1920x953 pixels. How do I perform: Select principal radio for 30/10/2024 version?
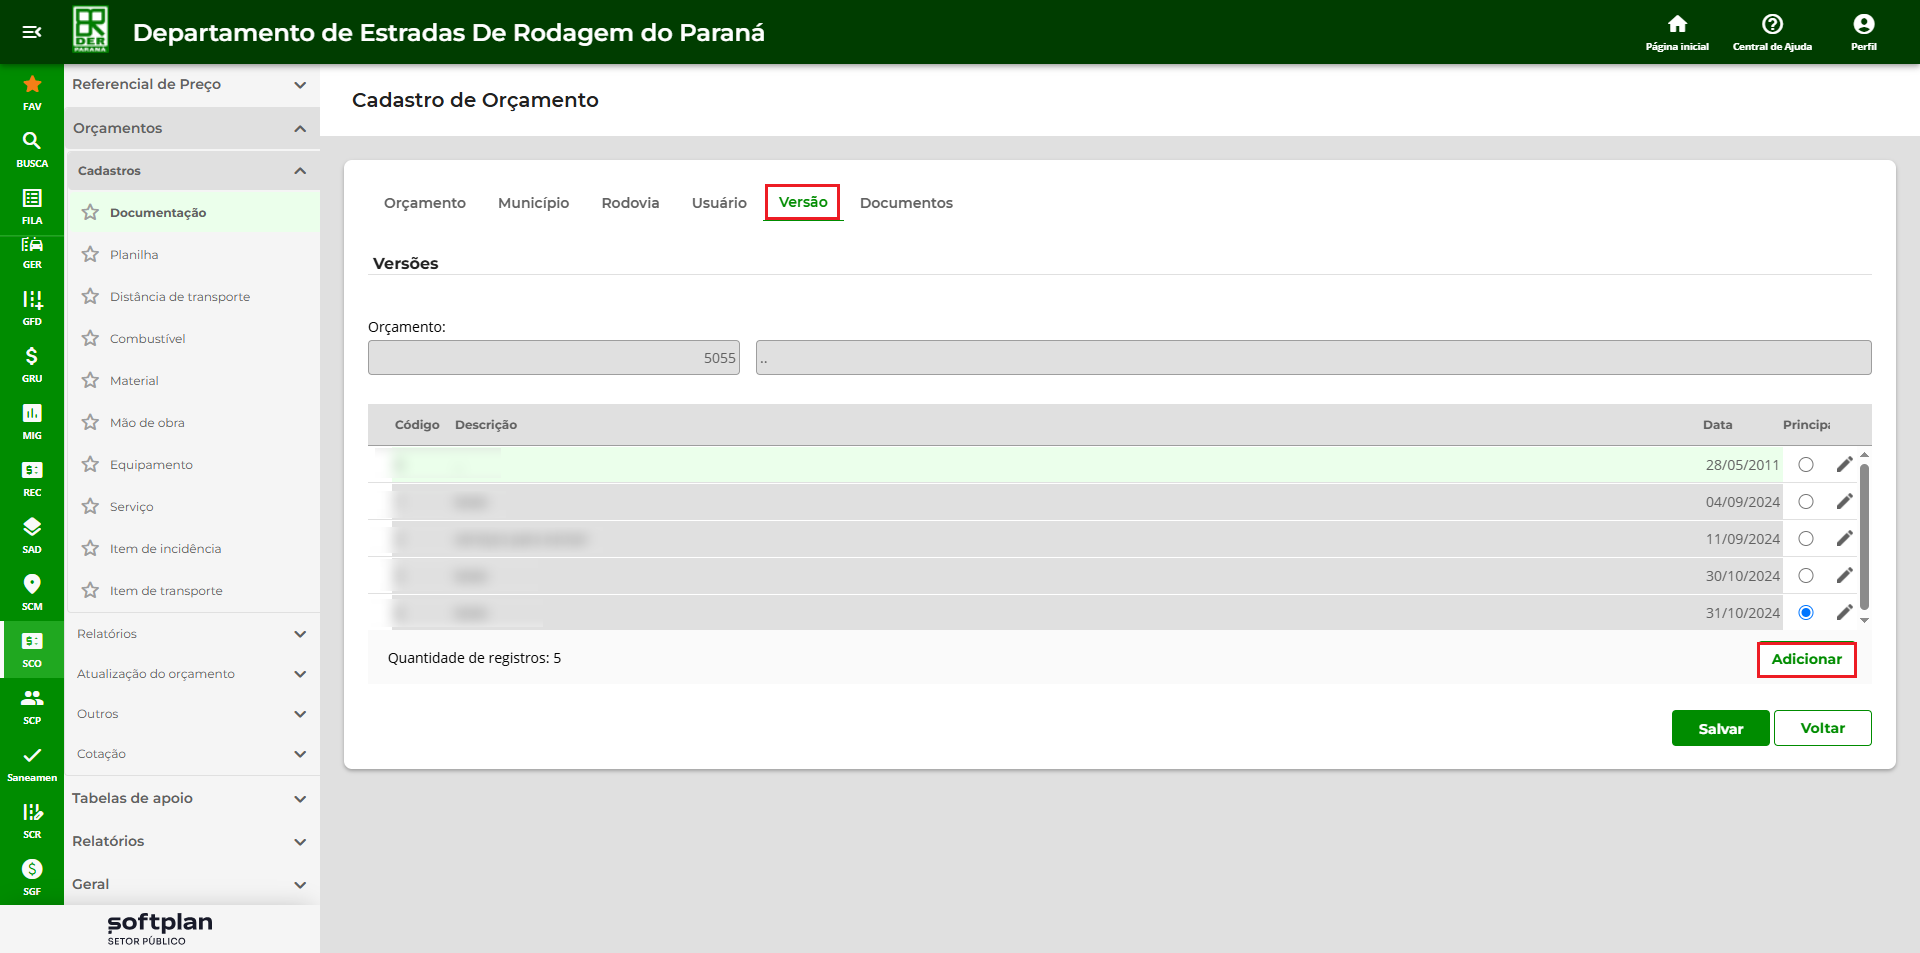1806,576
